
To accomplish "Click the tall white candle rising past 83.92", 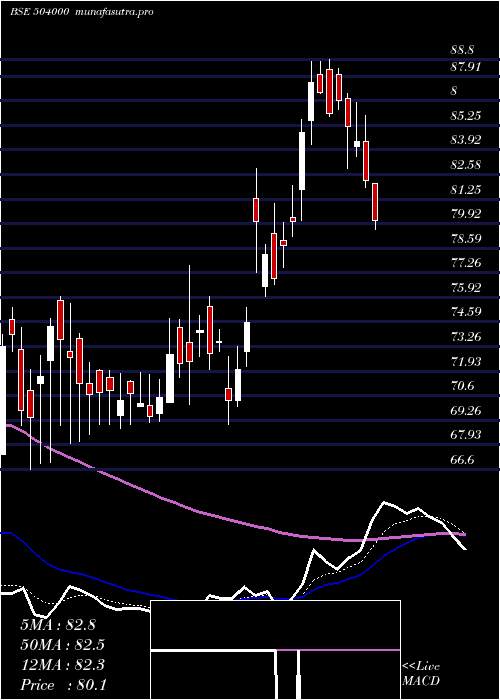I will pos(302,161).
